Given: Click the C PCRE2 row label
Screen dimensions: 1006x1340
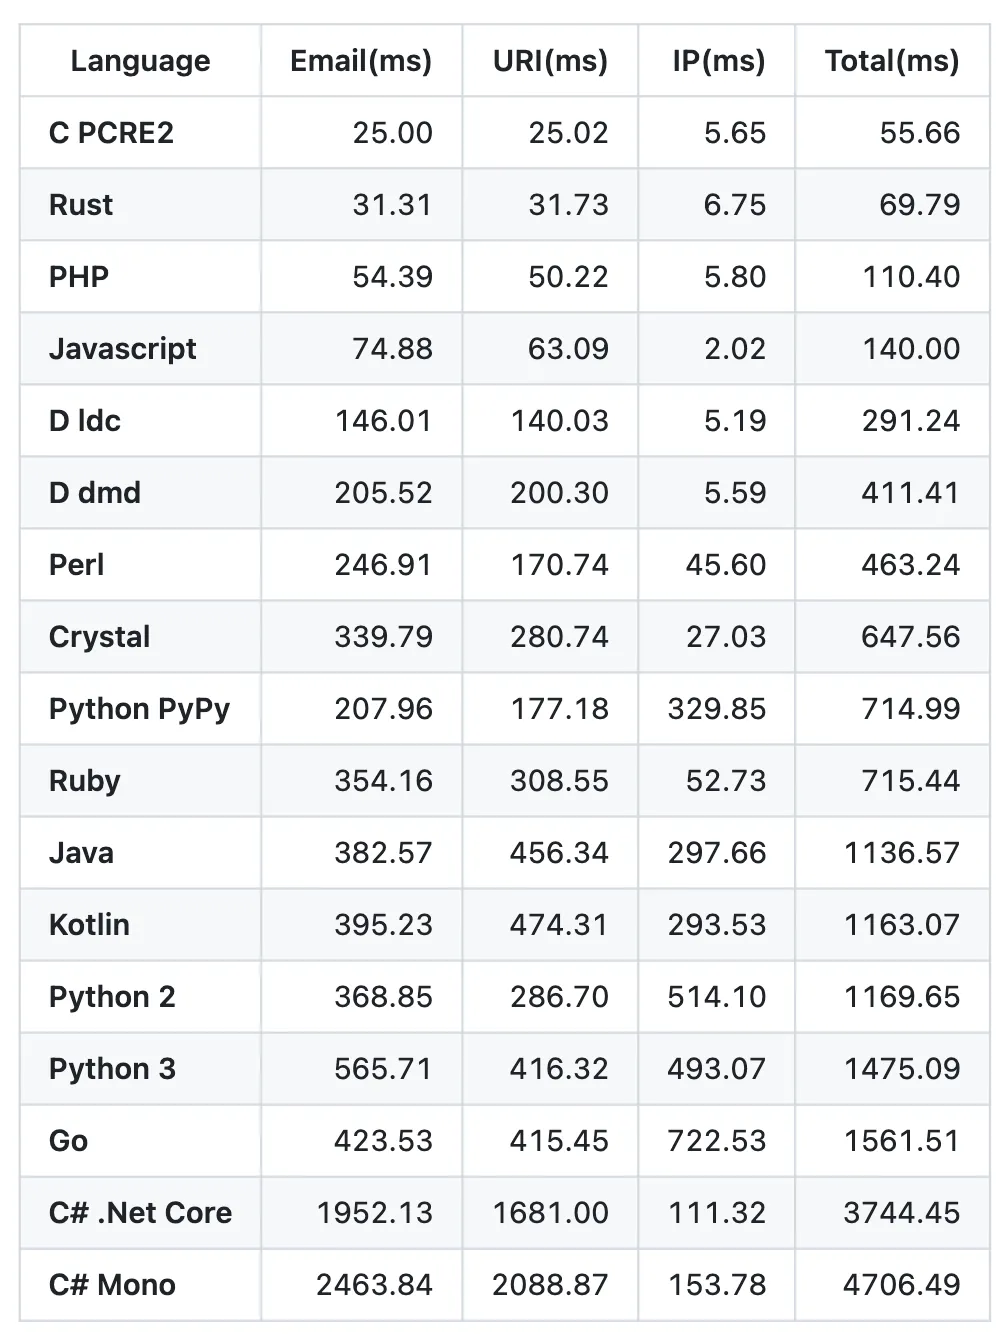Looking at the screenshot, I should click(111, 133).
